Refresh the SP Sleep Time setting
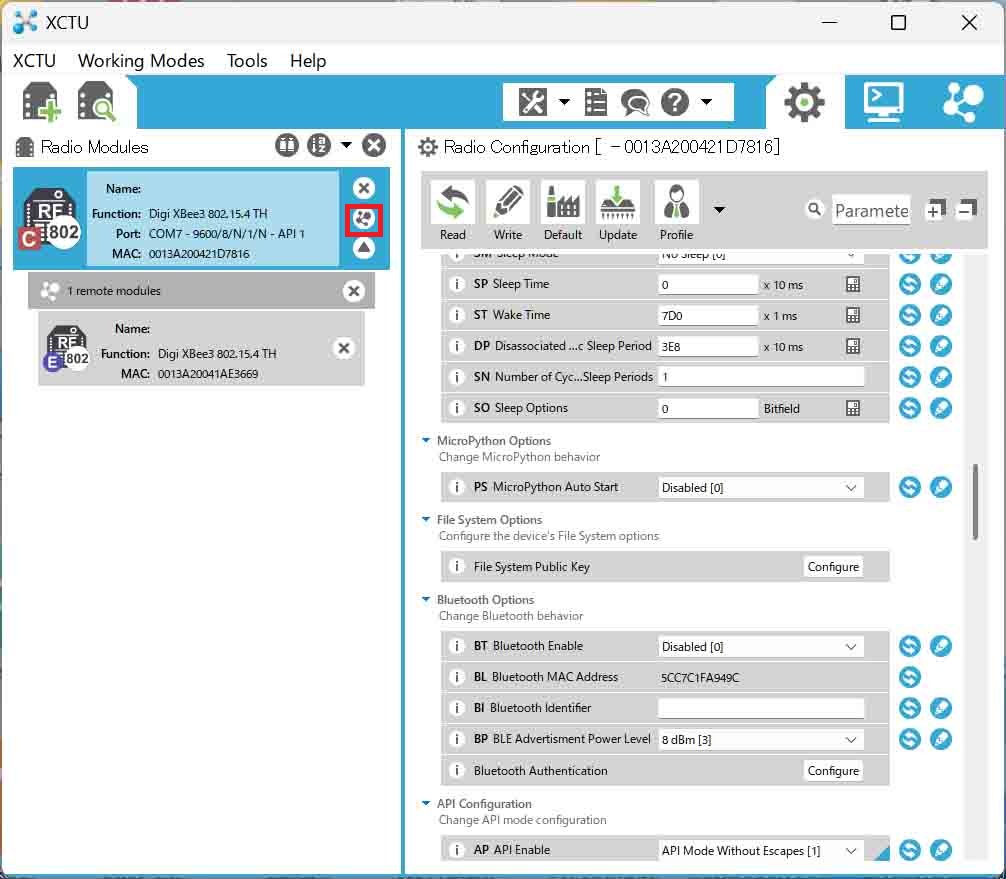The height and width of the screenshot is (879, 1006). pos(910,284)
